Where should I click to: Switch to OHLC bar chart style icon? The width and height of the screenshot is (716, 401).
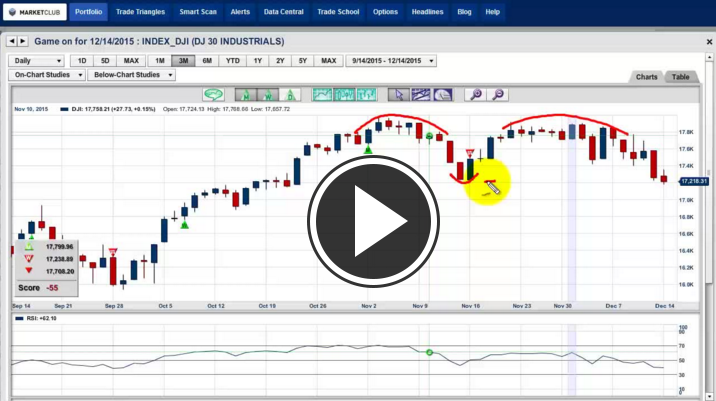(366, 95)
